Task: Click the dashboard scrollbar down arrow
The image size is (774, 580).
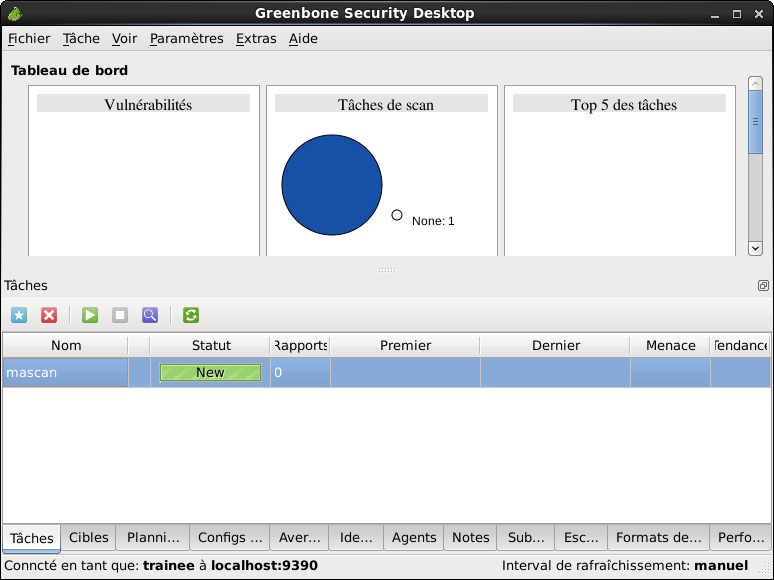Action: (x=755, y=248)
